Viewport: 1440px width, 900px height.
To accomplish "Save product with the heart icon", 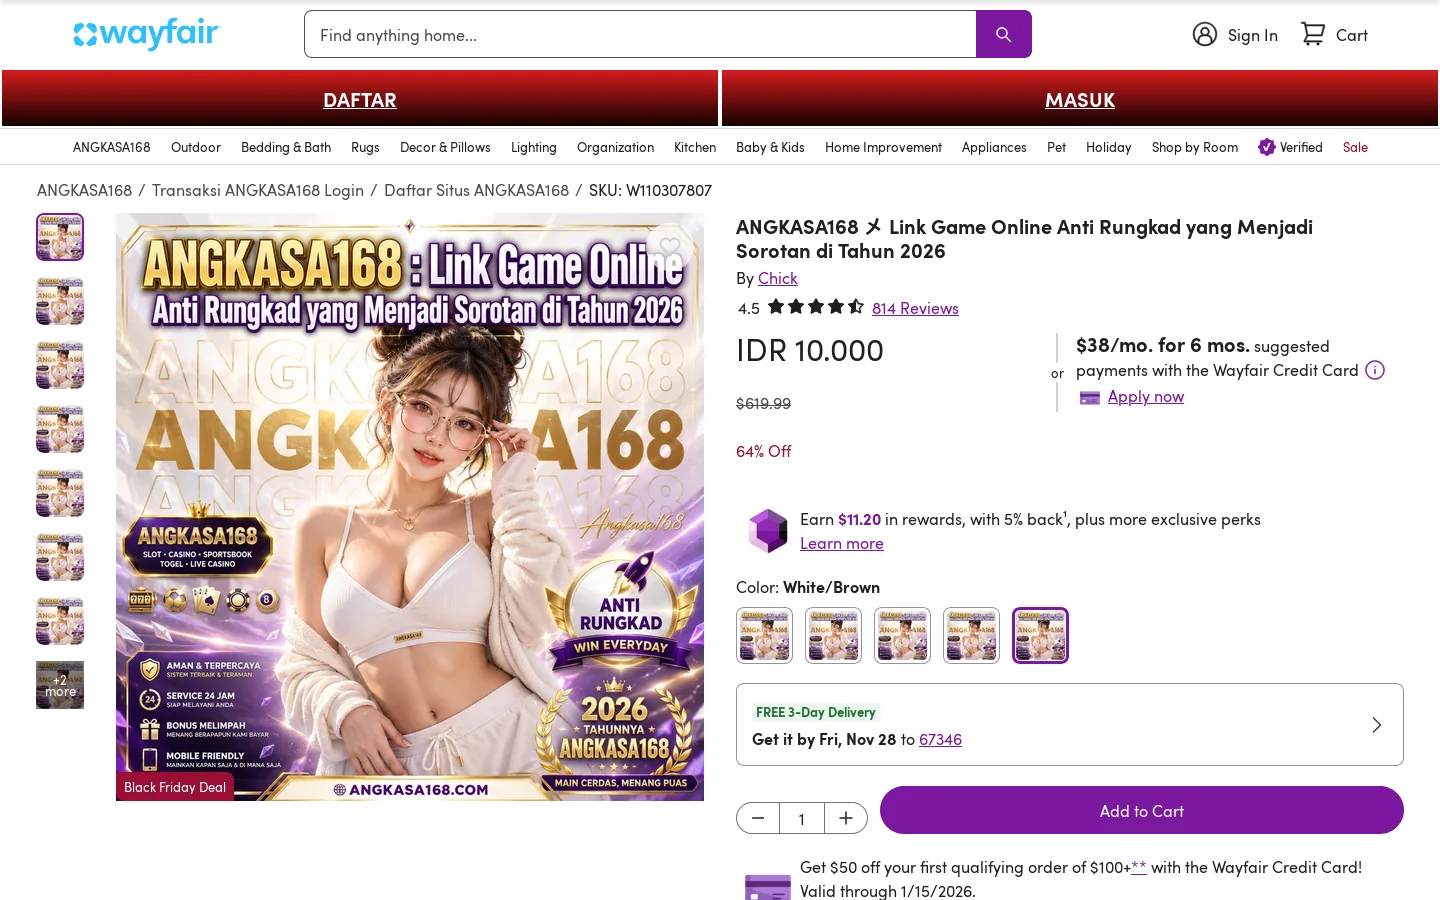I will 669,247.
